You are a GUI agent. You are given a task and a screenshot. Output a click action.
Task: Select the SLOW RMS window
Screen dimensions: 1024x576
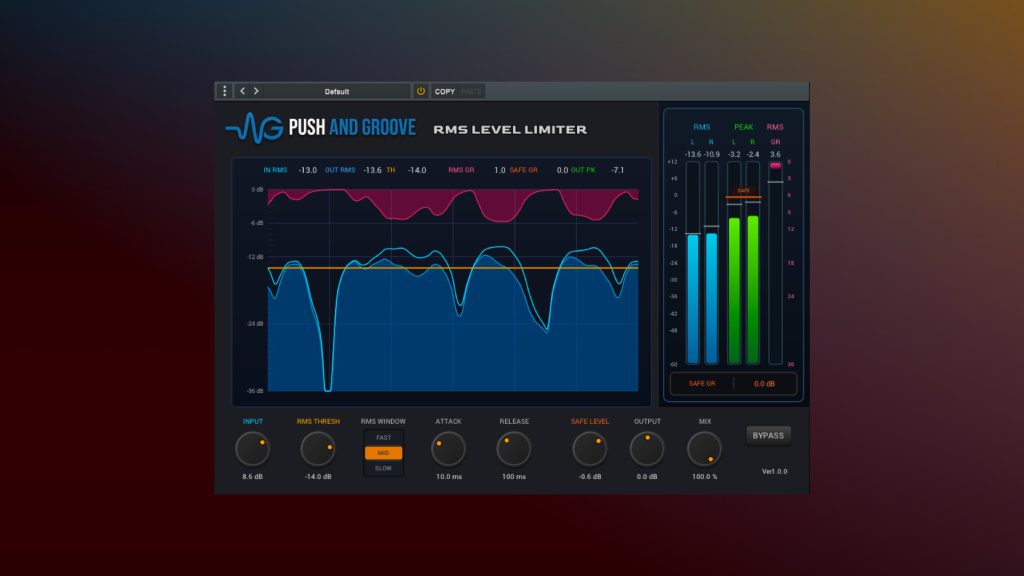pyautogui.click(x=383, y=468)
